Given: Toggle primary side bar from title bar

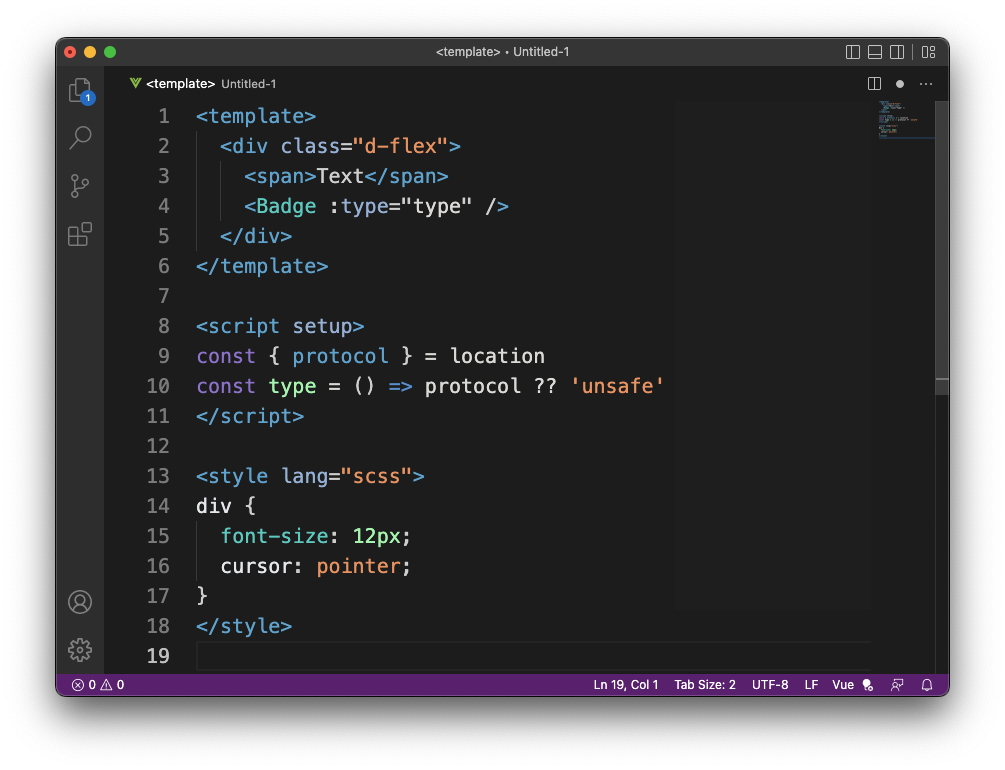Looking at the screenshot, I should coord(852,52).
